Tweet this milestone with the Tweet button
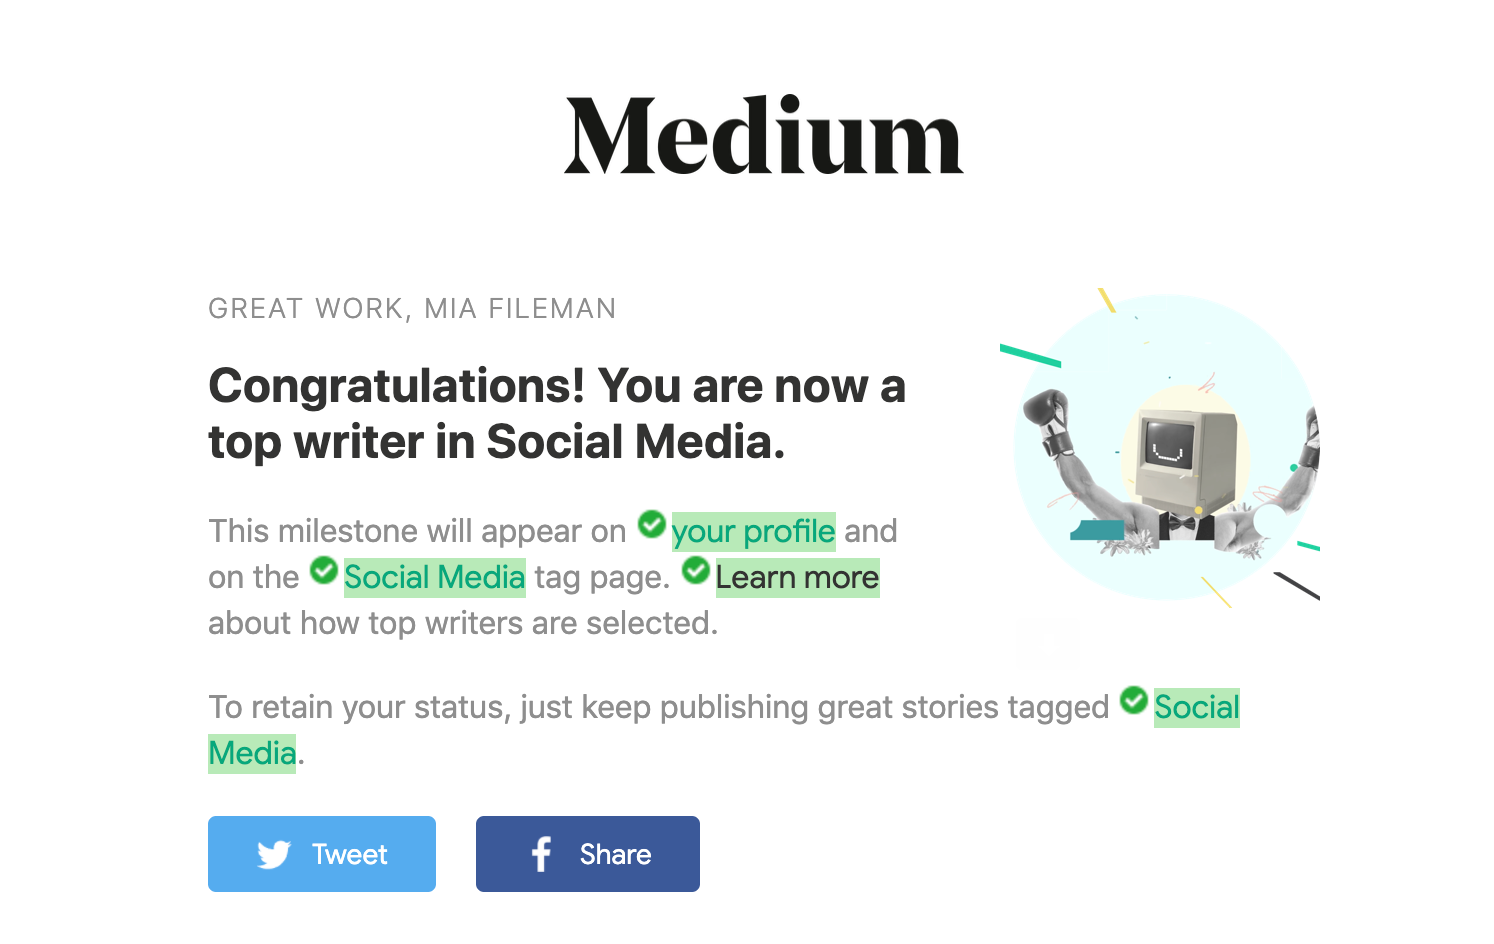The width and height of the screenshot is (1494, 944). pos(322,854)
